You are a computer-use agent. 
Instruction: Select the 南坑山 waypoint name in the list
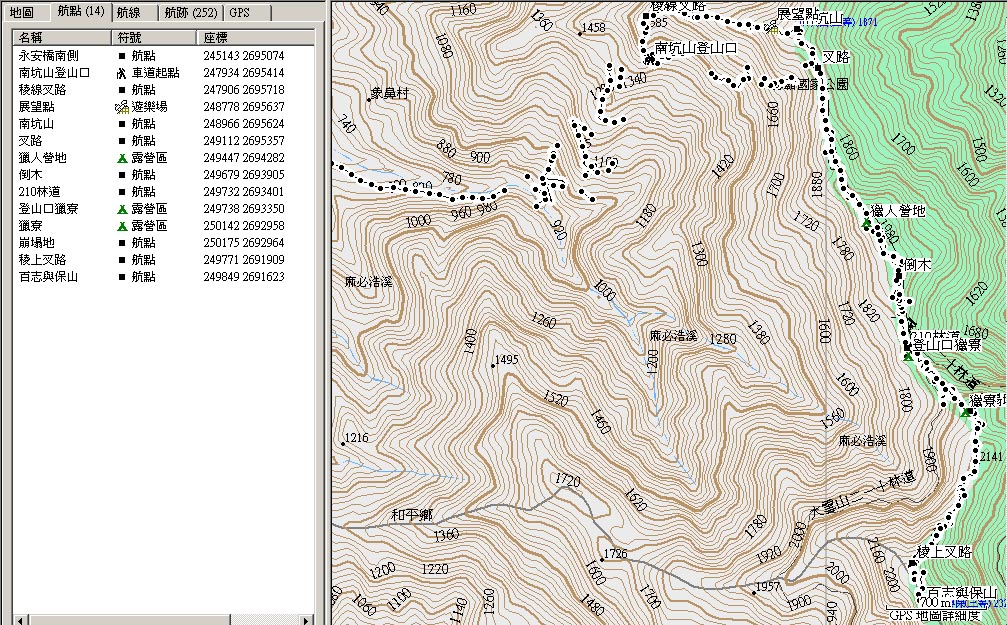[37, 124]
